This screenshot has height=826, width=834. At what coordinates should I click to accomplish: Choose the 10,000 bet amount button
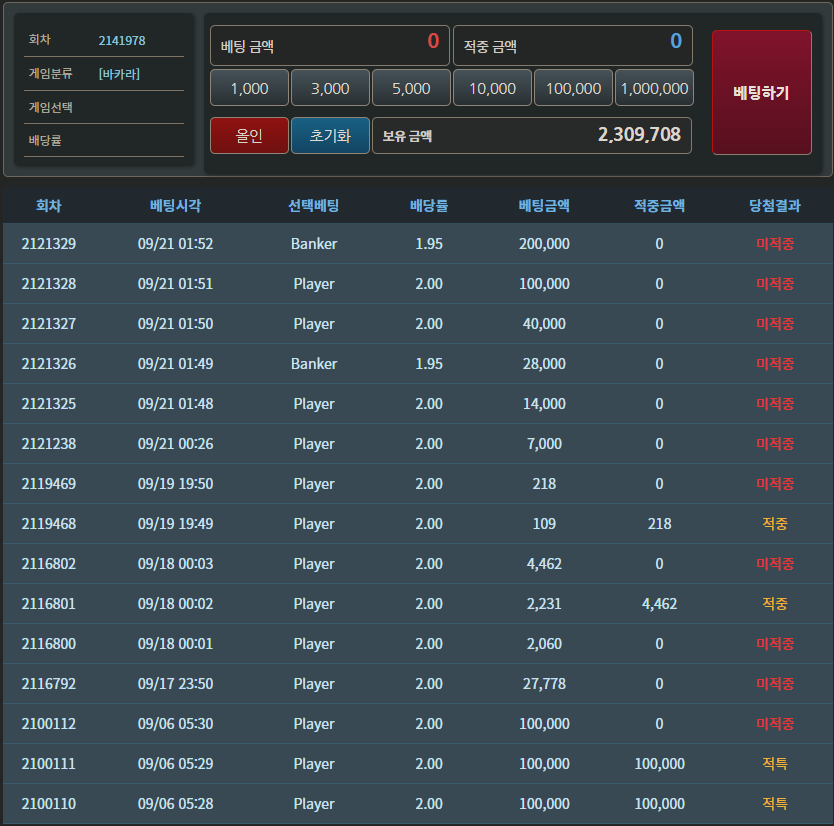point(493,88)
